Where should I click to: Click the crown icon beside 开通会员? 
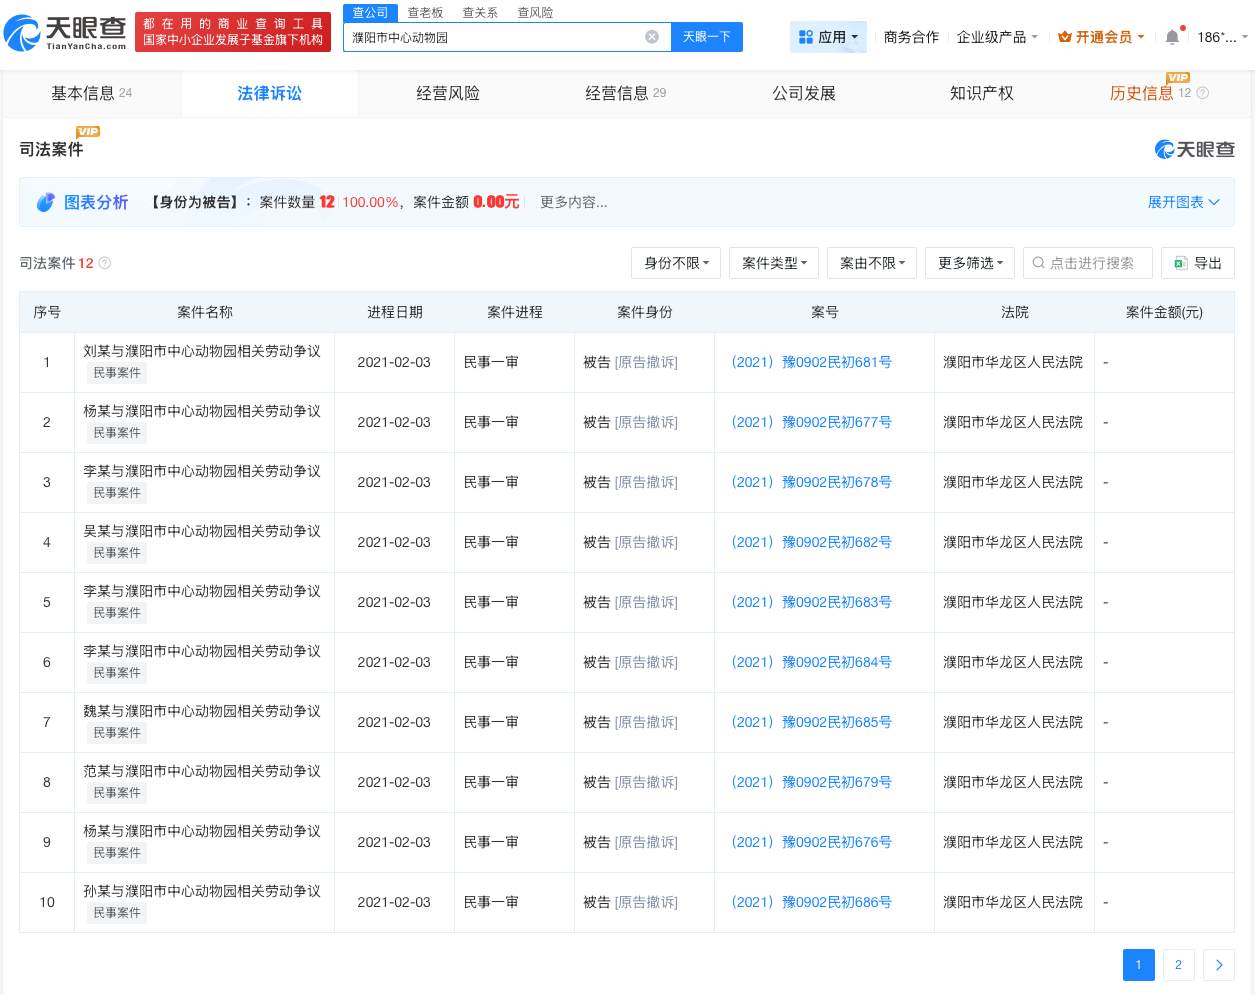[1063, 37]
